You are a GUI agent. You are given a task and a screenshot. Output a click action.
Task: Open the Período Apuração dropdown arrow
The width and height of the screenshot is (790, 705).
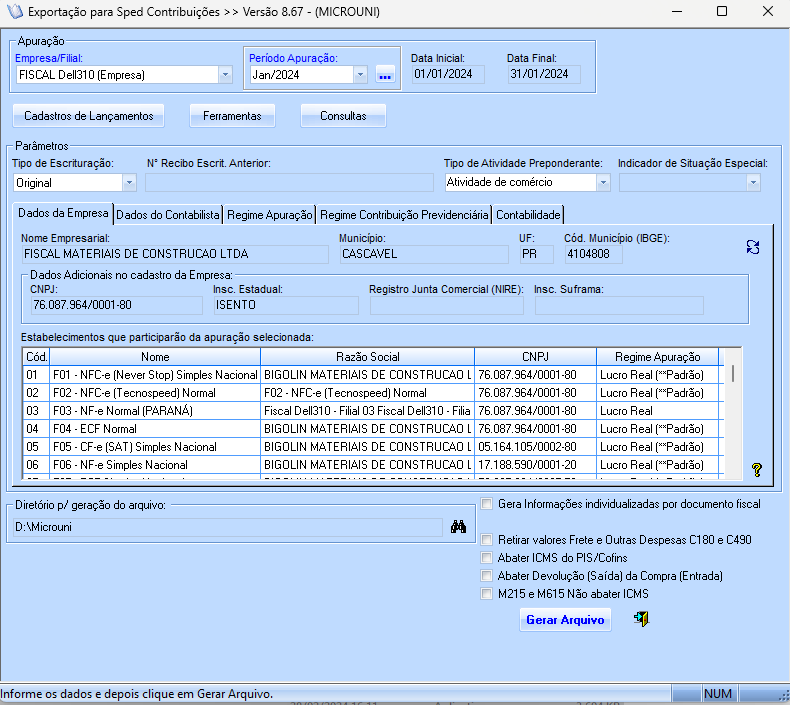[360, 75]
